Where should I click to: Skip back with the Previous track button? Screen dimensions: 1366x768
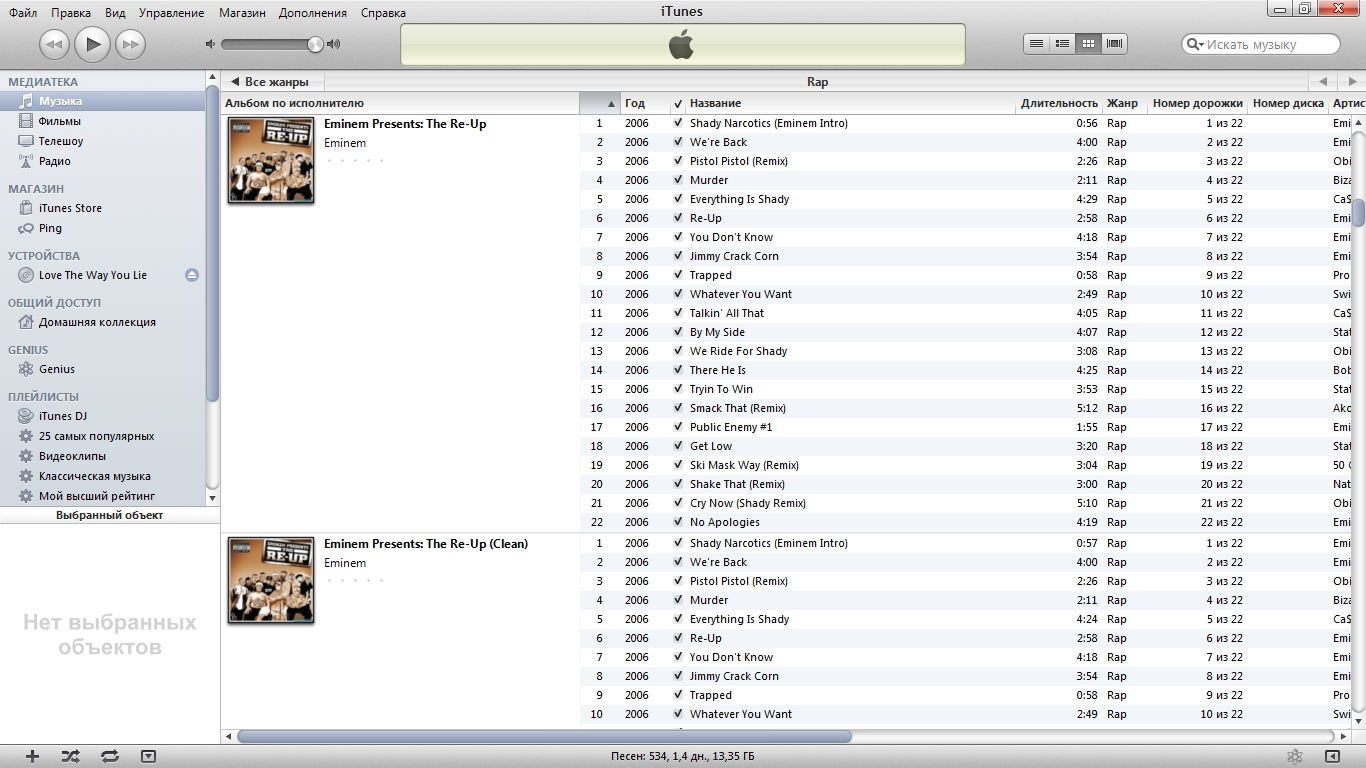[x=54, y=44]
